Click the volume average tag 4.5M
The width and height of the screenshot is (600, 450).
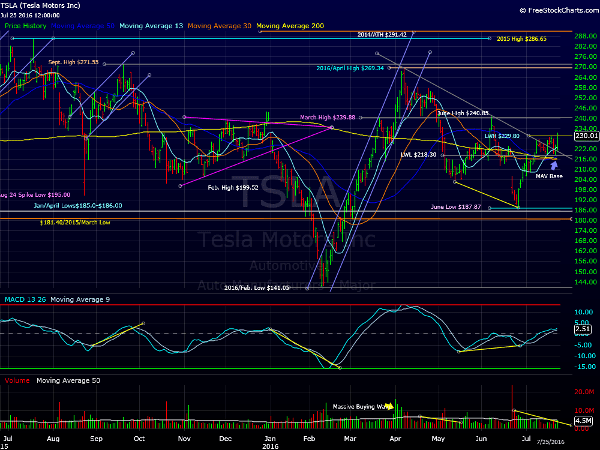583,420
